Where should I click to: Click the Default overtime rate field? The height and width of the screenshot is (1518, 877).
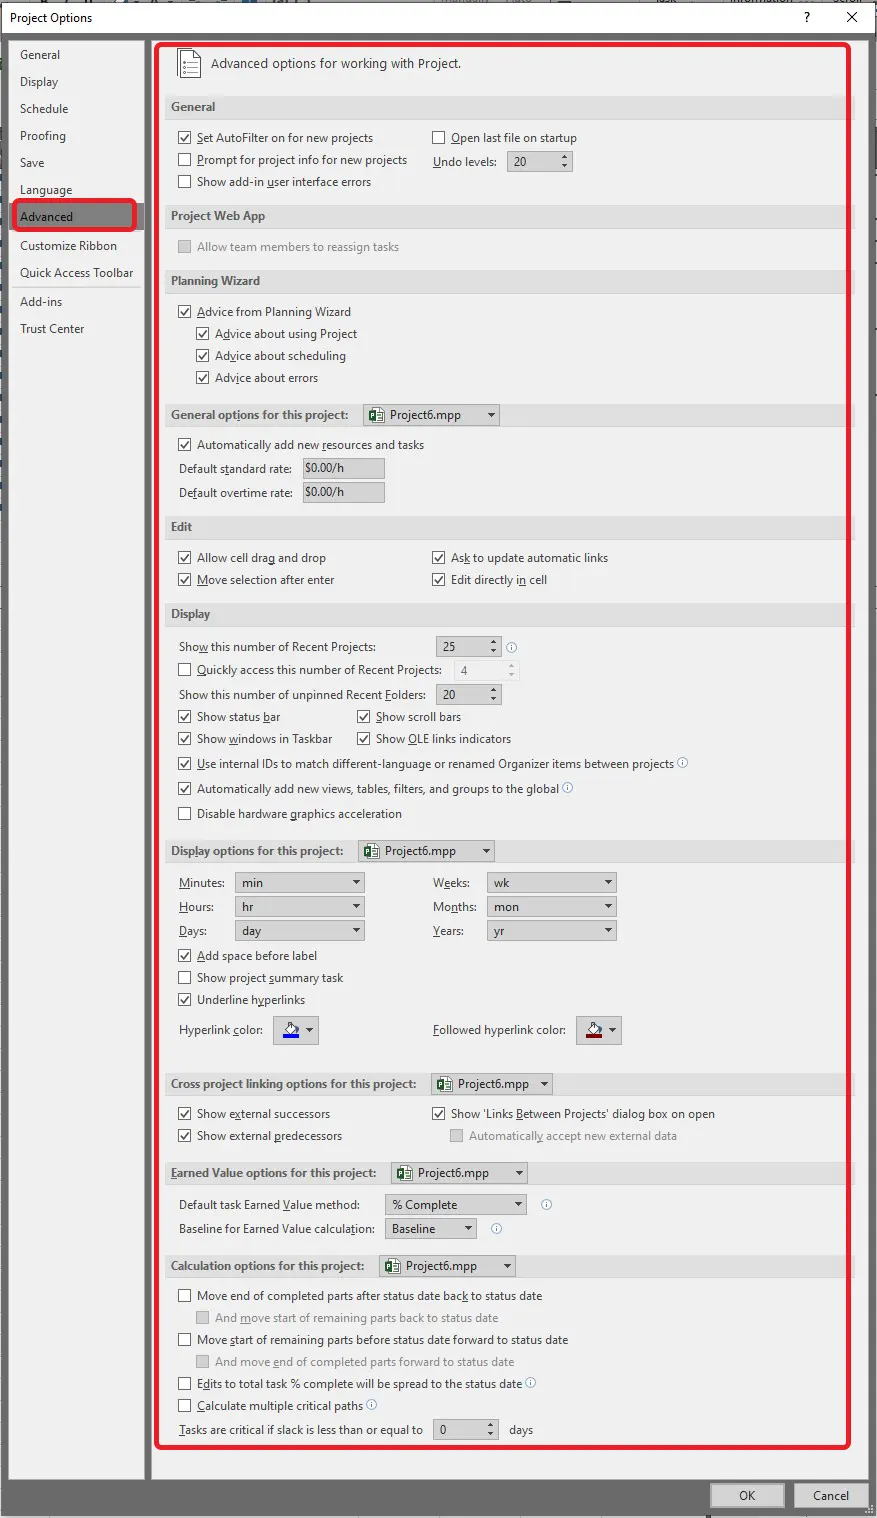(343, 492)
